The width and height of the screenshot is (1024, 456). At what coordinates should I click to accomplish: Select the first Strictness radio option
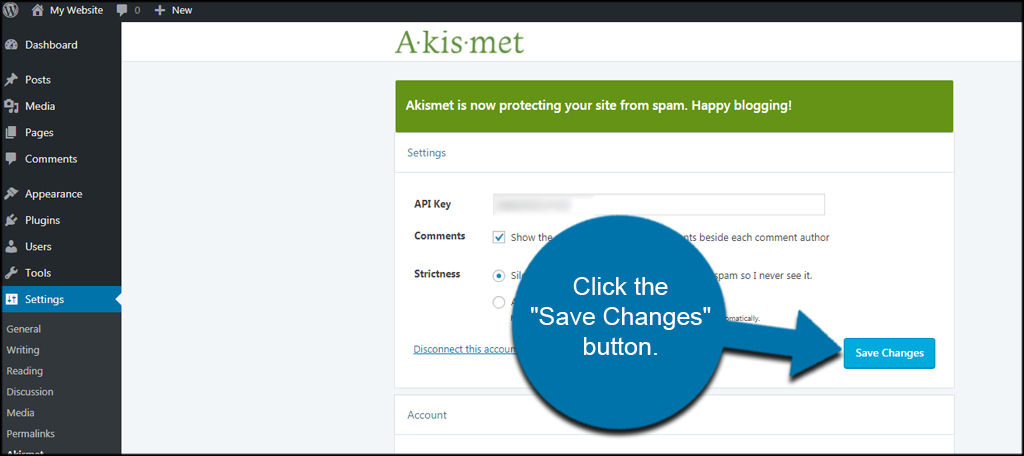499,276
